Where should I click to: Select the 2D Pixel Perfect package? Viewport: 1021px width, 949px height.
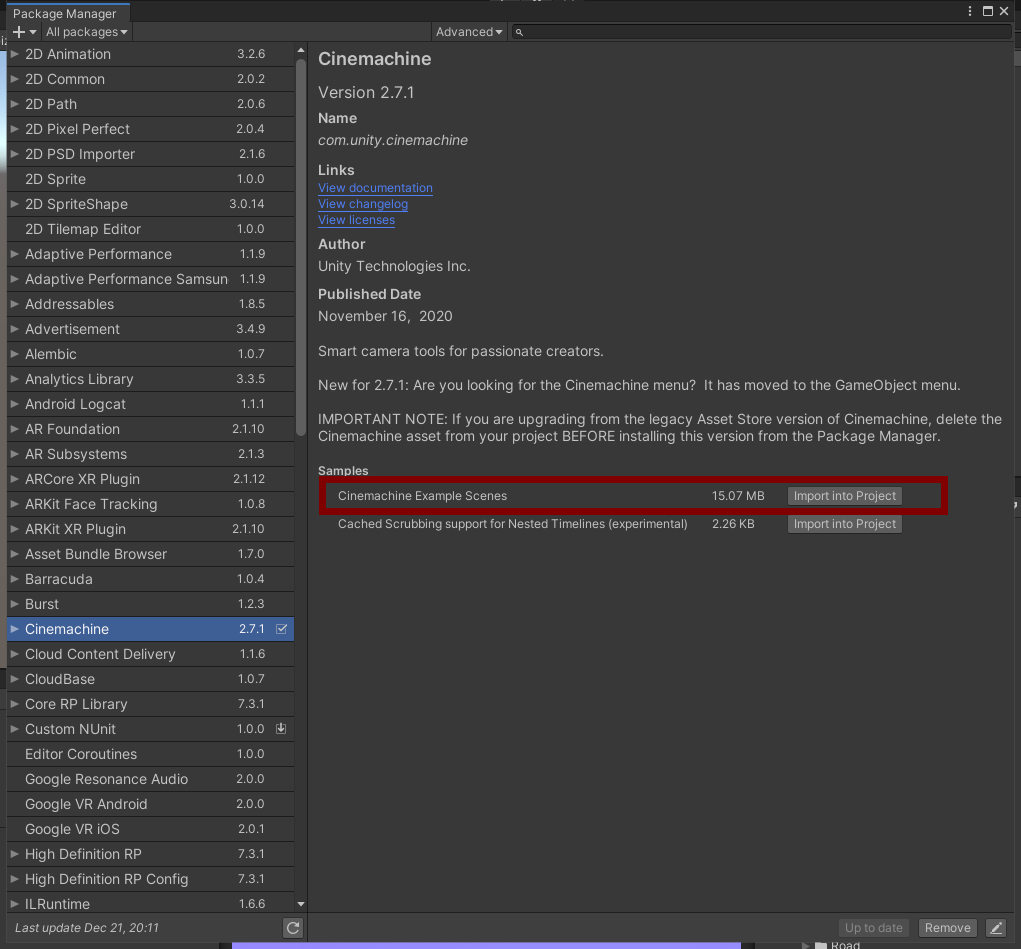click(x=150, y=129)
